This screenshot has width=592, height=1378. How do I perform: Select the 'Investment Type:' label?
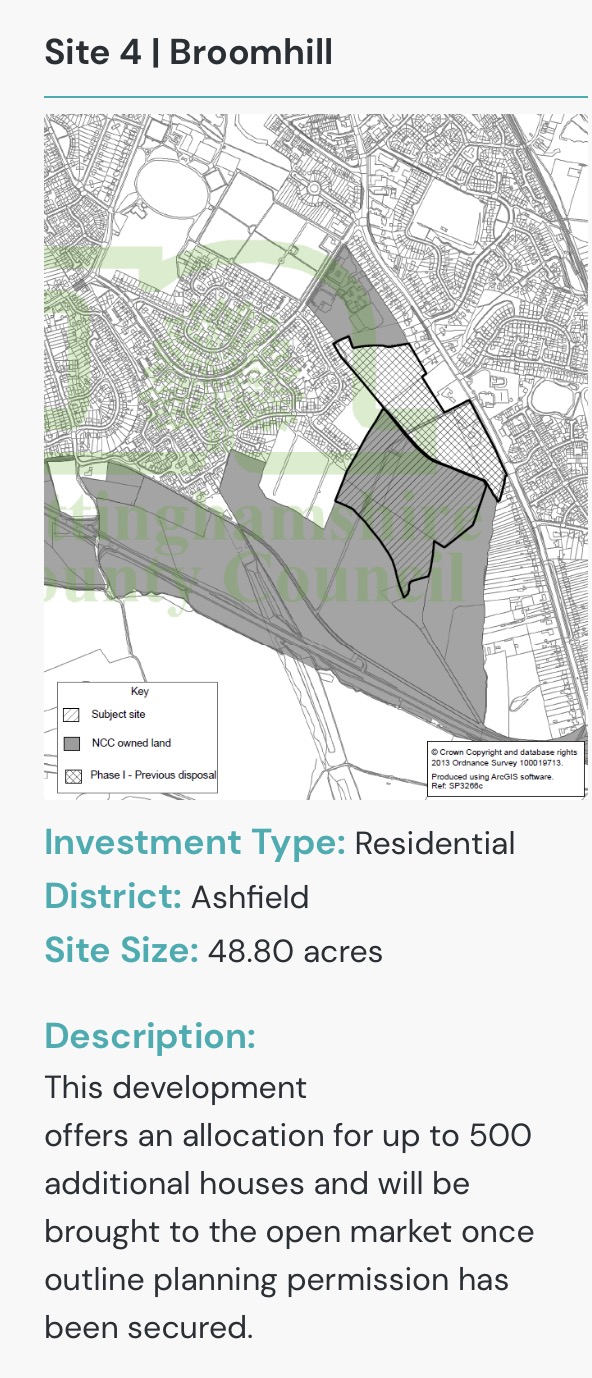click(195, 843)
